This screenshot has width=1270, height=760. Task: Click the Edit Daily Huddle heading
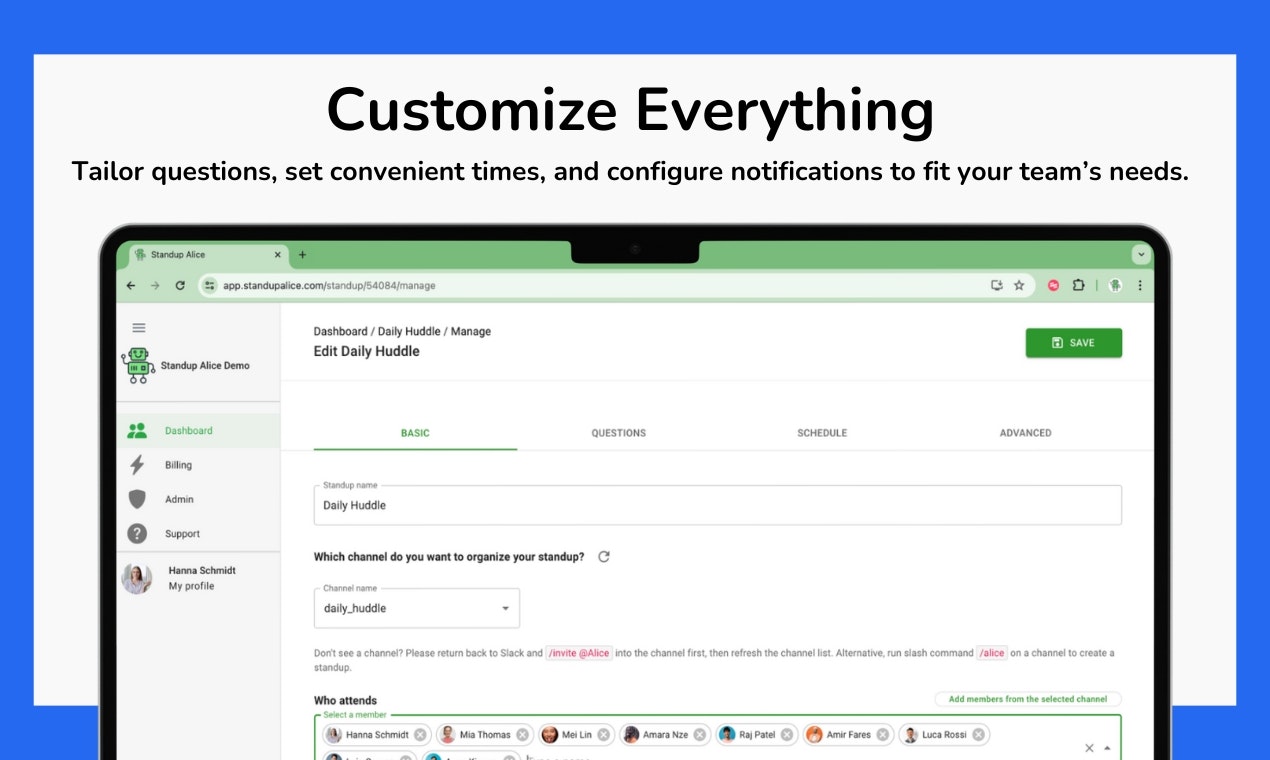[x=367, y=351]
